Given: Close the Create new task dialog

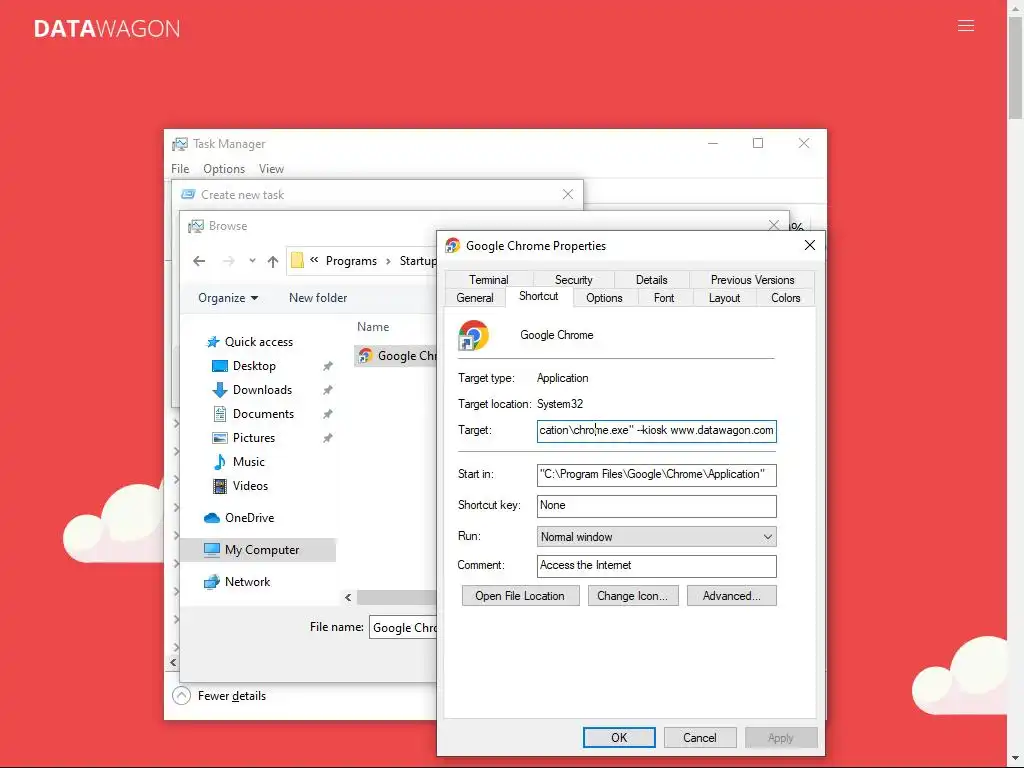Looking at the screenshot, I should coord(568,194).
